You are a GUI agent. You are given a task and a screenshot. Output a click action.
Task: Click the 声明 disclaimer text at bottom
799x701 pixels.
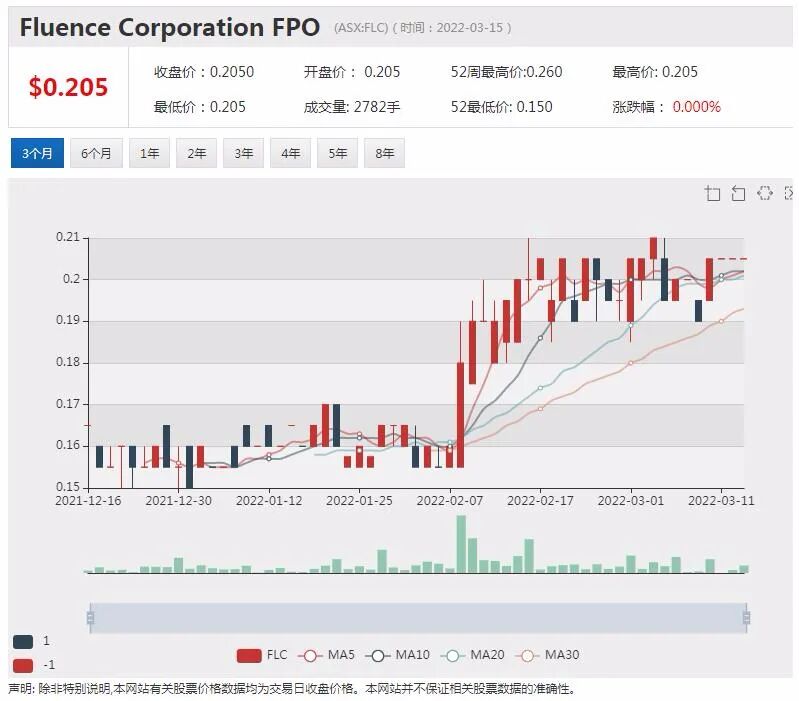click(292, 689)
